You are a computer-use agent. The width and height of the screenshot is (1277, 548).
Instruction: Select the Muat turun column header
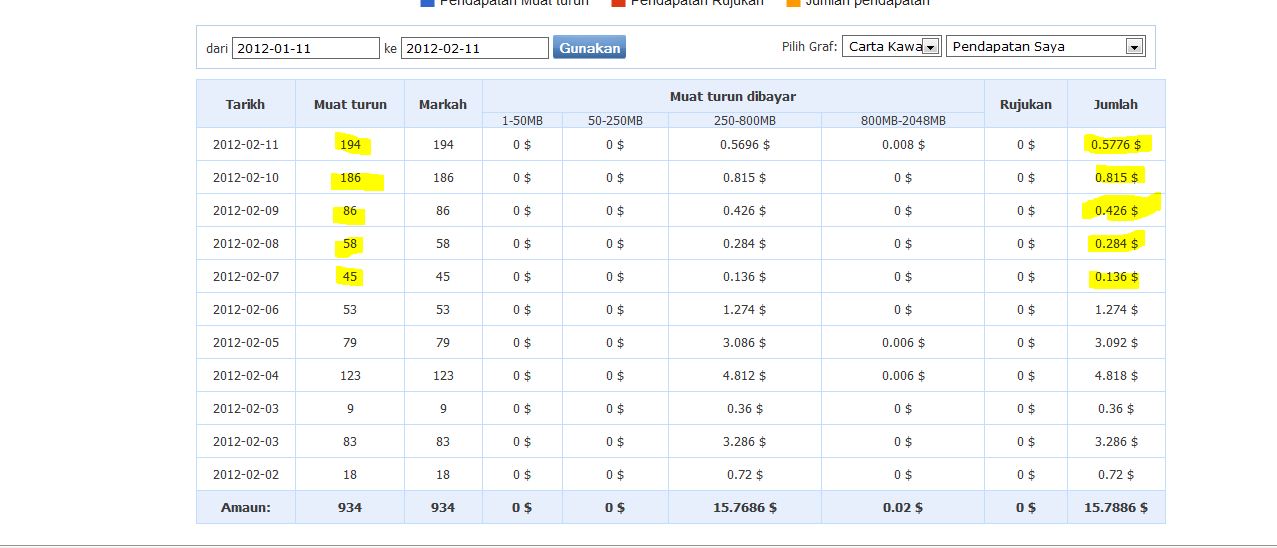pyautogui.click(x=350, y=104)
